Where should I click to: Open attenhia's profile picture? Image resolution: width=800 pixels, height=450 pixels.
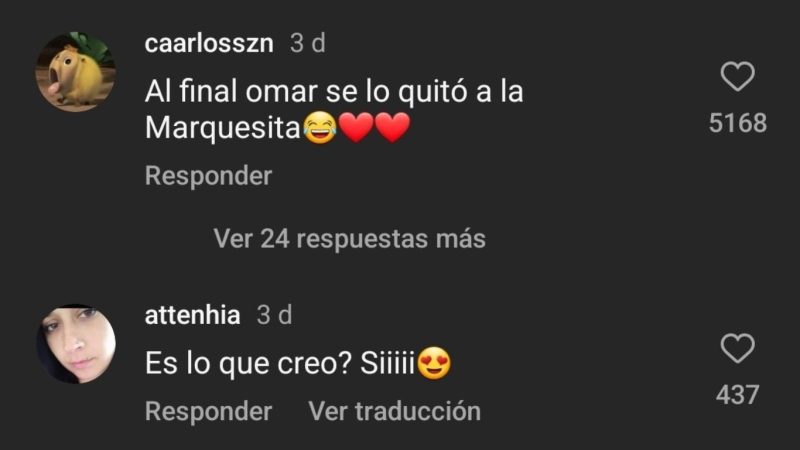(x=76, y=344)
